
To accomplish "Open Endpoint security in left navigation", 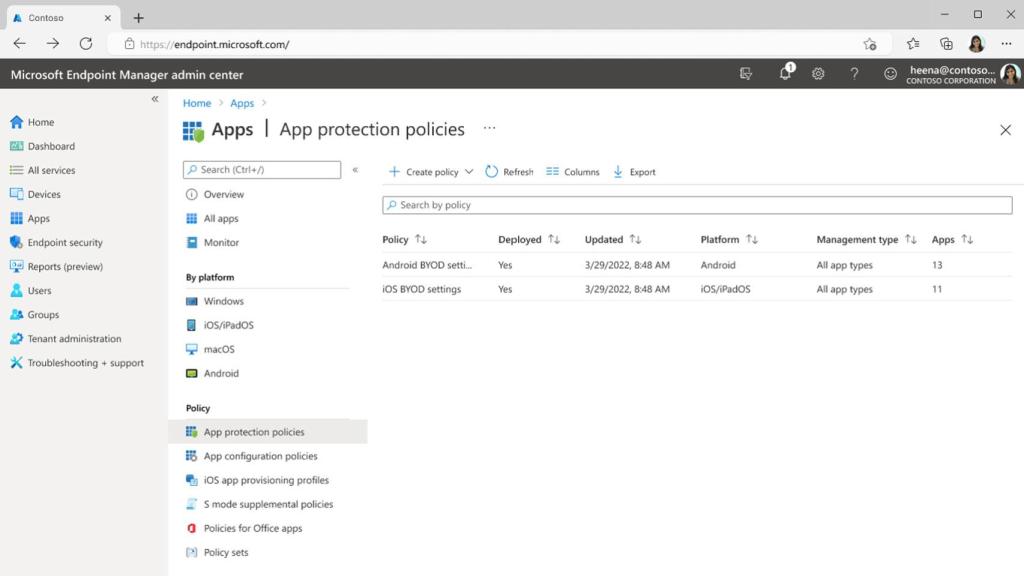I will pos(57,242).
